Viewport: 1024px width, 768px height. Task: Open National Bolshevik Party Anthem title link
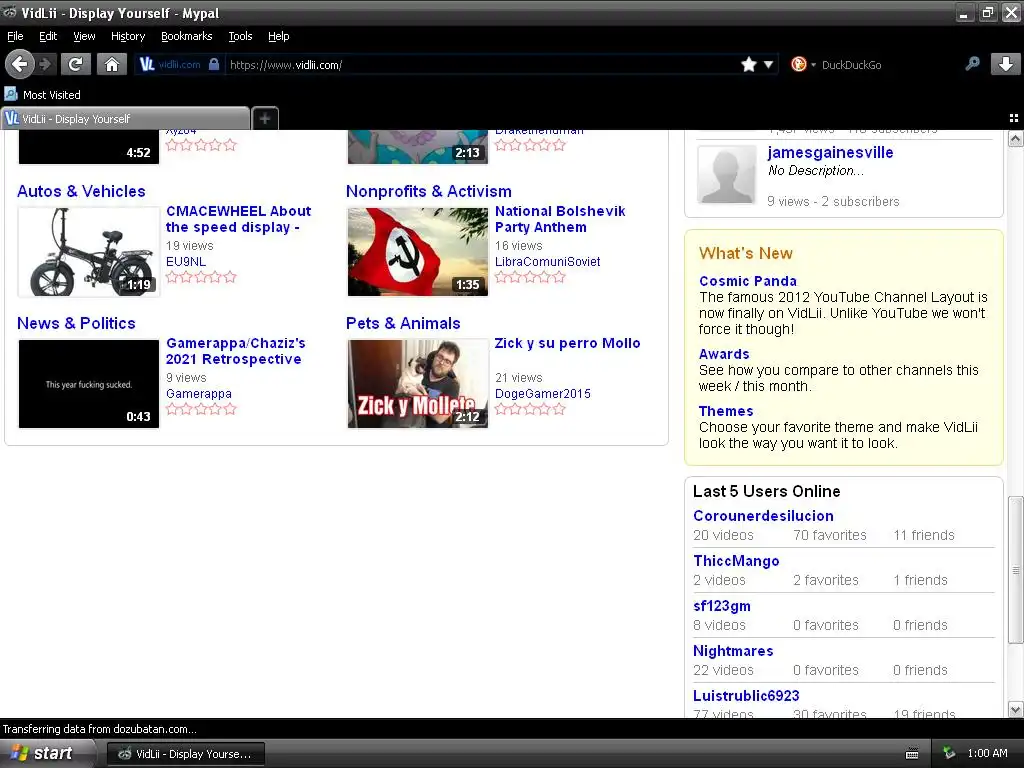(x=560, y=219)
